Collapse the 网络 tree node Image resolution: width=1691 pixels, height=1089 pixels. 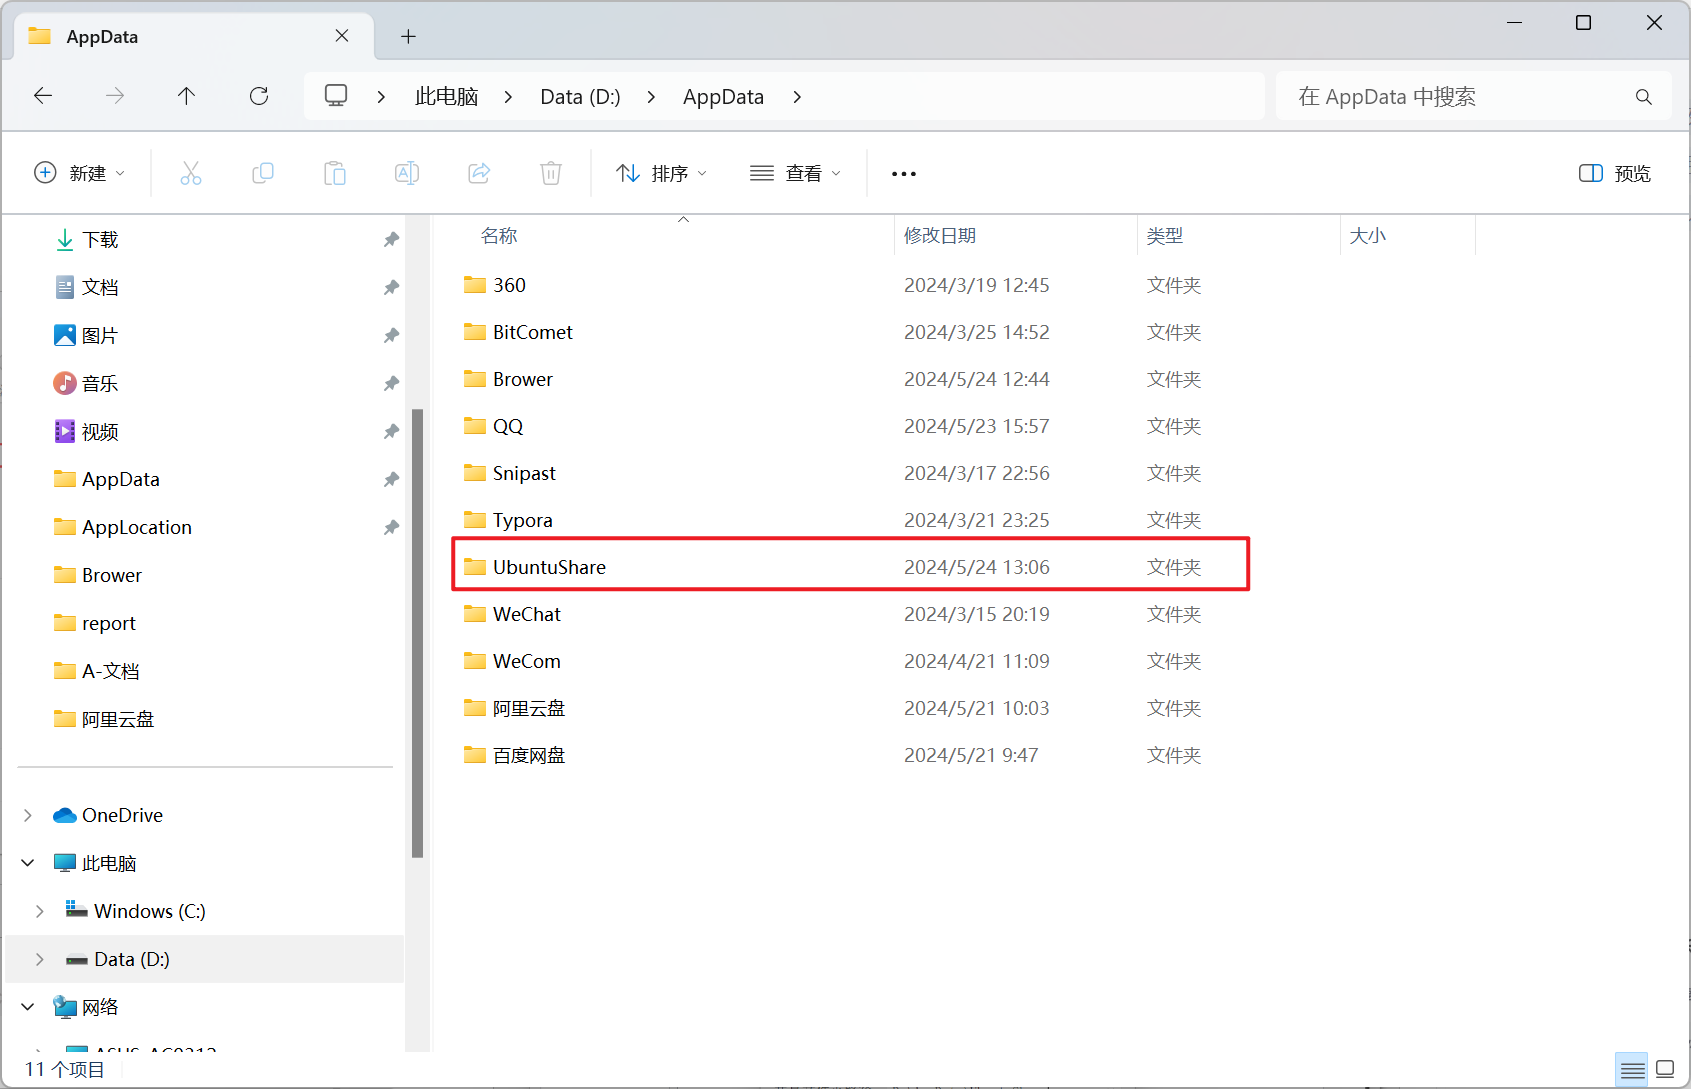(28, 1007)
